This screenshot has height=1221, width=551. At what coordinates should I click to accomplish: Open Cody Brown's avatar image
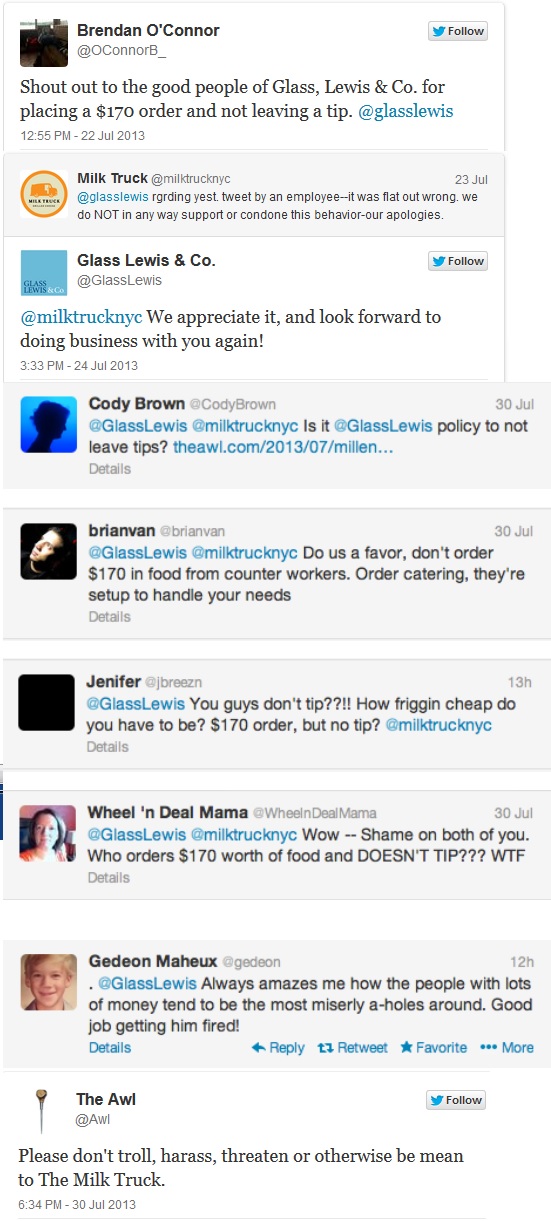47,424
